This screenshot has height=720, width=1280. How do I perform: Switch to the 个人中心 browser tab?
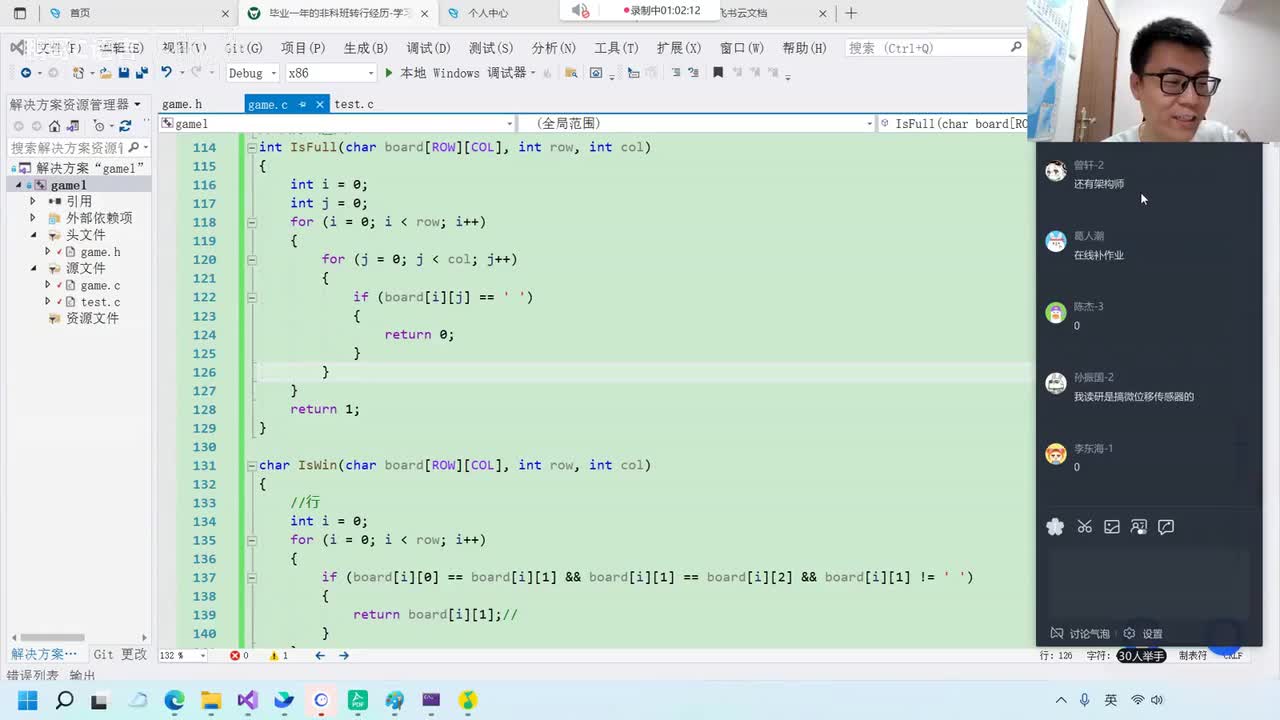(488, 13)
